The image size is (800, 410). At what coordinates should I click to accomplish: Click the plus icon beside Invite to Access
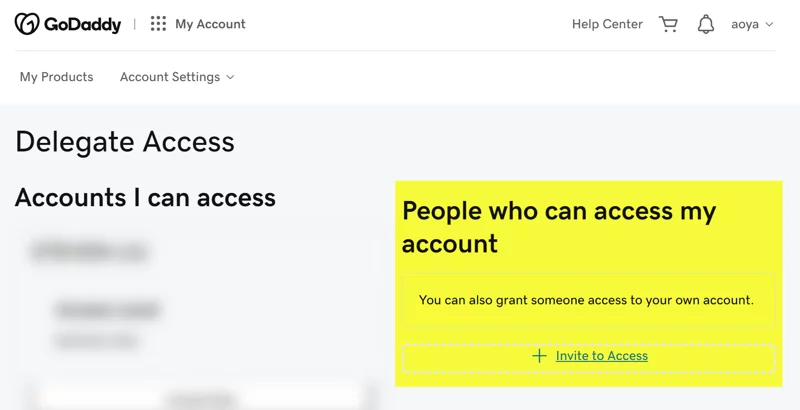click(539, 356)
